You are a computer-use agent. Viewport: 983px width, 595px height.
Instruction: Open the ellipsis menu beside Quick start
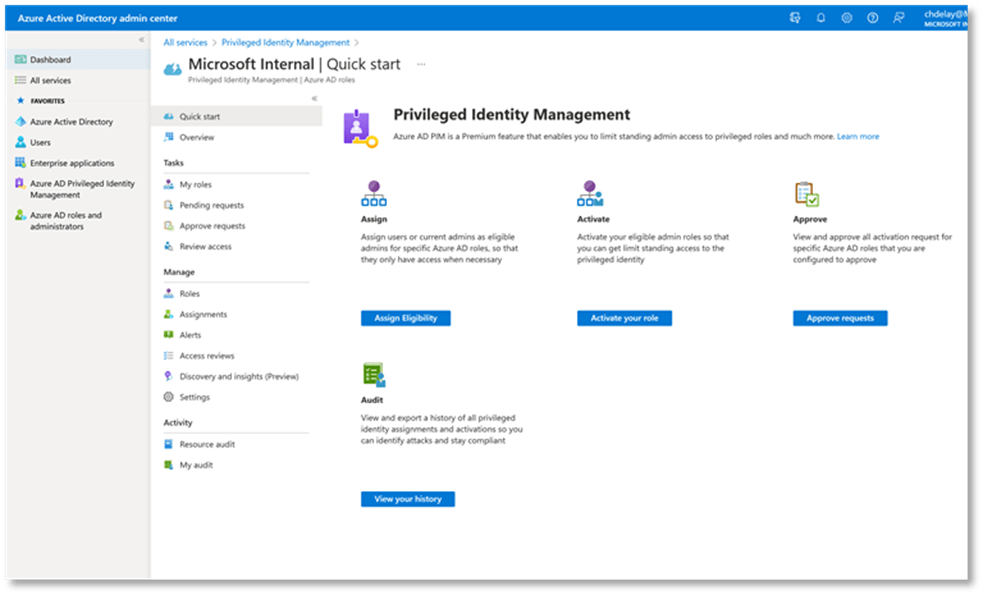421,64
